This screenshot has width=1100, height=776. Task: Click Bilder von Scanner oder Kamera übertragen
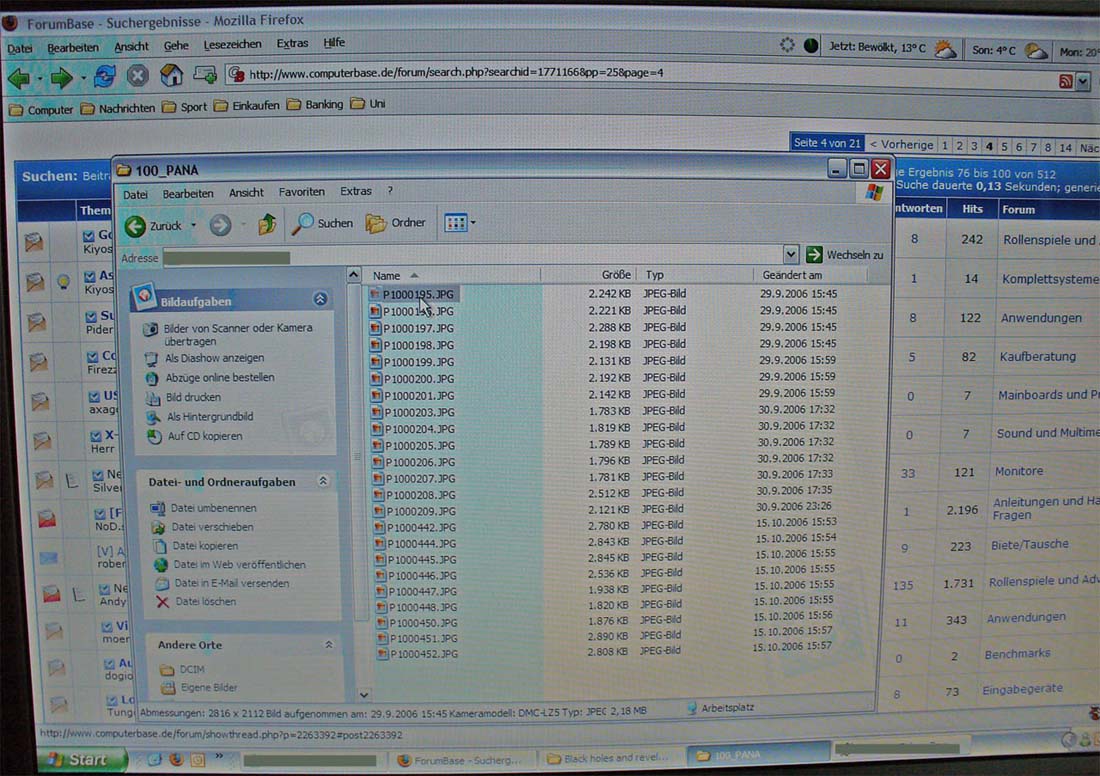point(230,335)
